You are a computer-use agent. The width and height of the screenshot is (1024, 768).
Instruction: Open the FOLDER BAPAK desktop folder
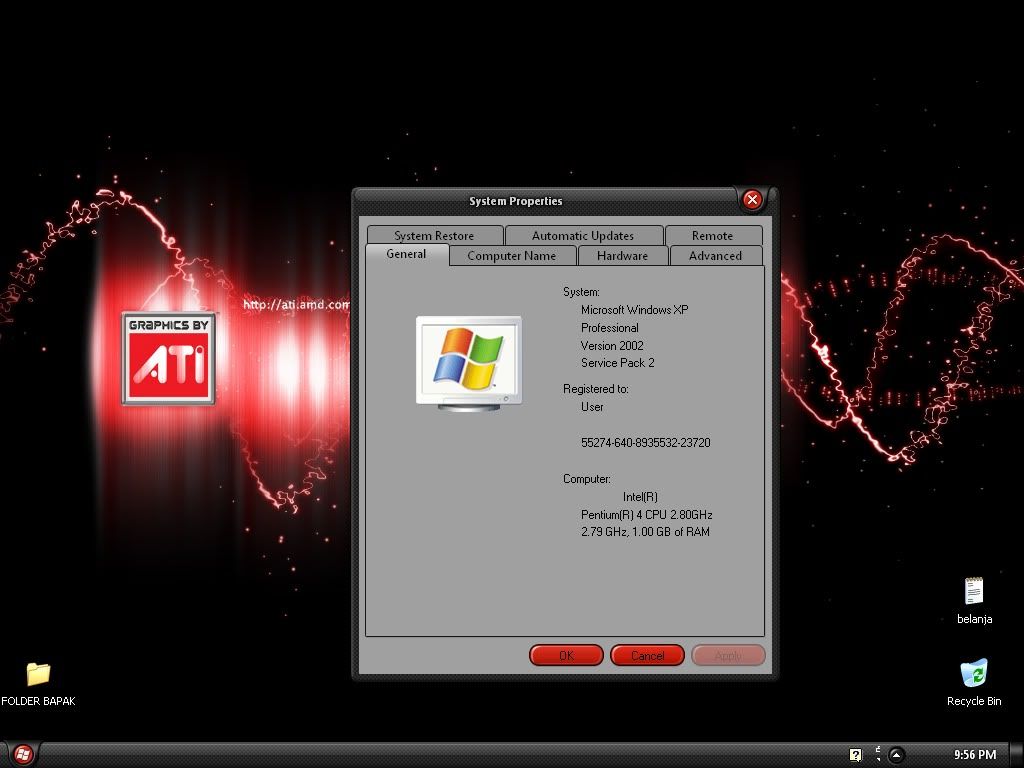click(38, 684)
